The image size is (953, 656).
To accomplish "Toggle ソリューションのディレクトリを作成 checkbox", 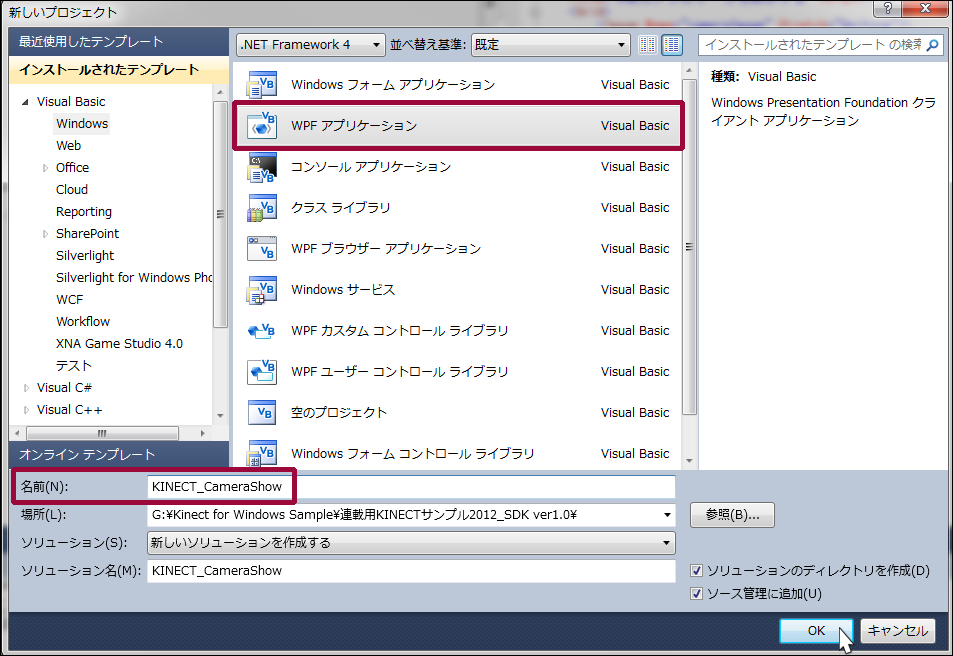I will [x=697, y=571].
